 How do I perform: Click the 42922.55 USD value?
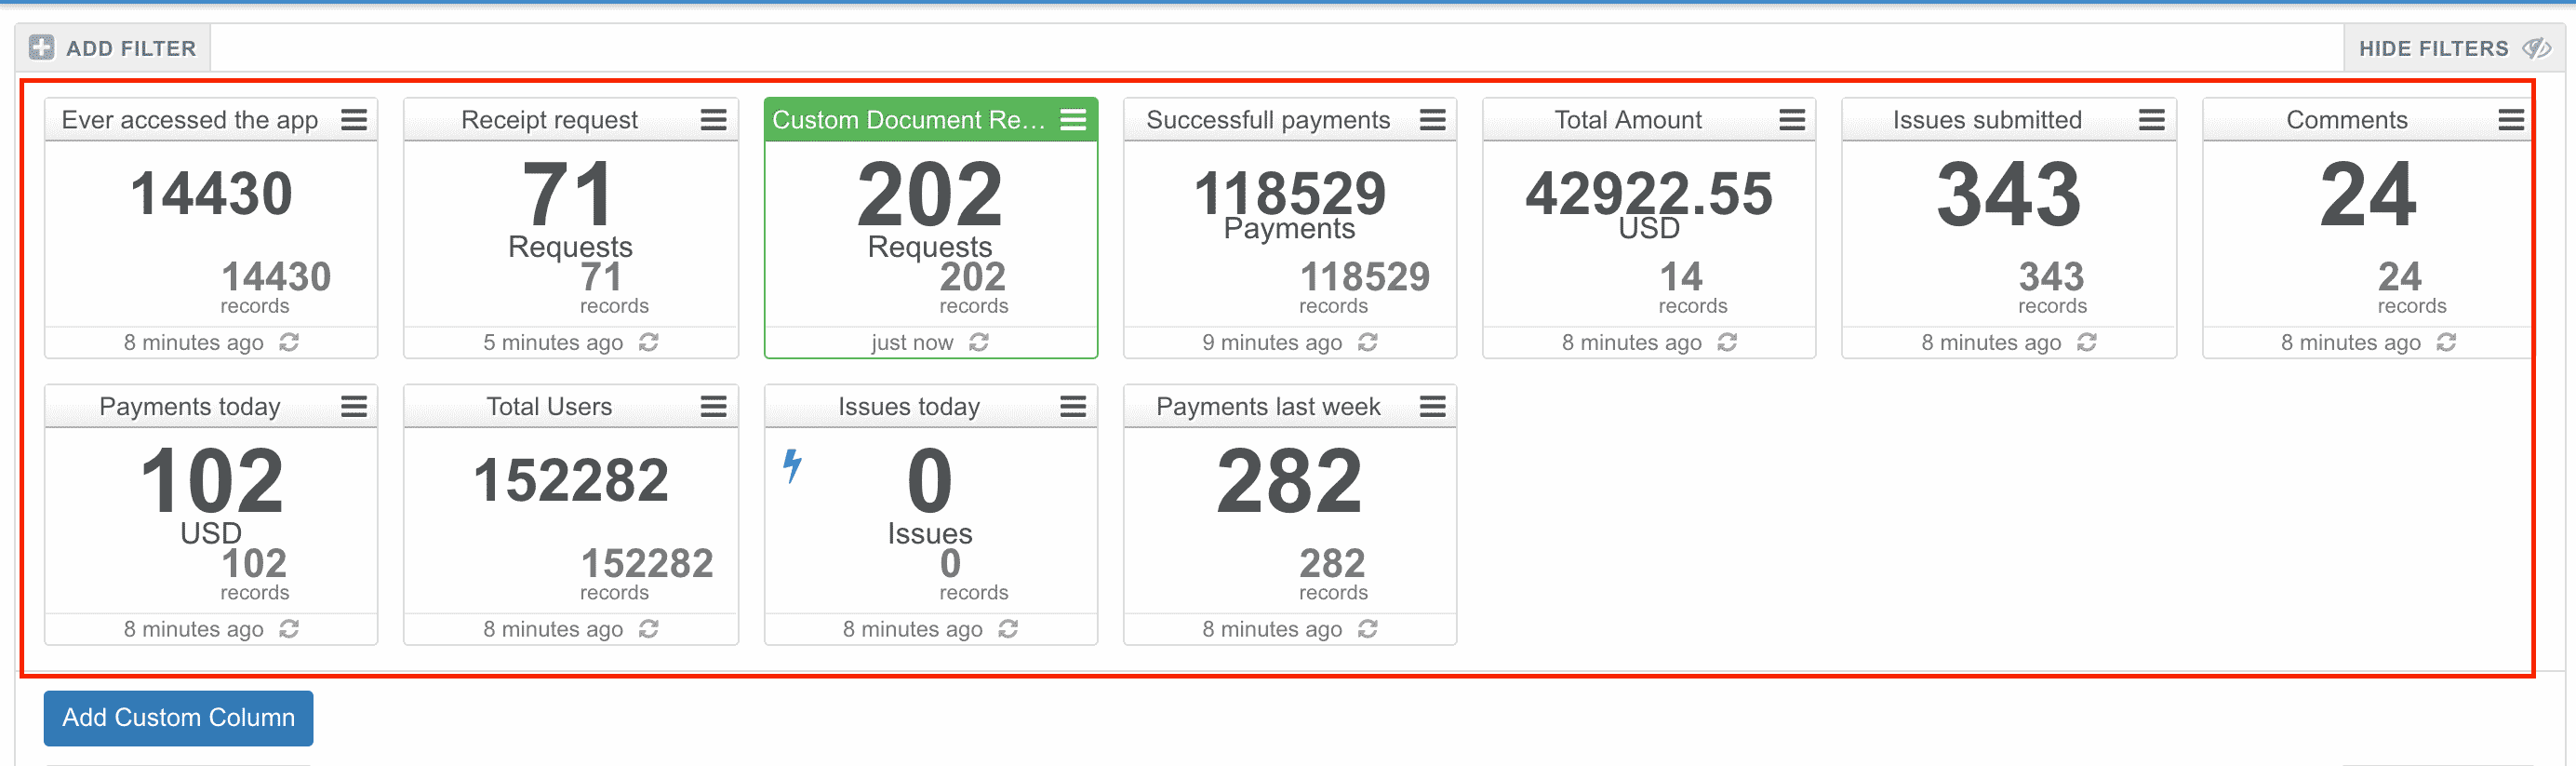(x=1649, y=193)
